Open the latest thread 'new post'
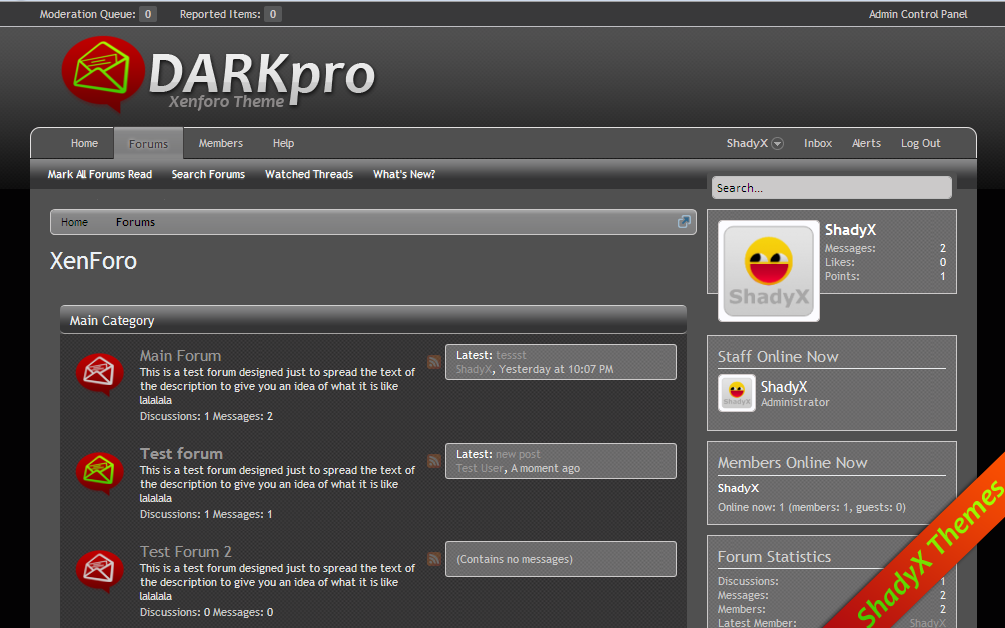The image size is (1005, 628). 518,454
